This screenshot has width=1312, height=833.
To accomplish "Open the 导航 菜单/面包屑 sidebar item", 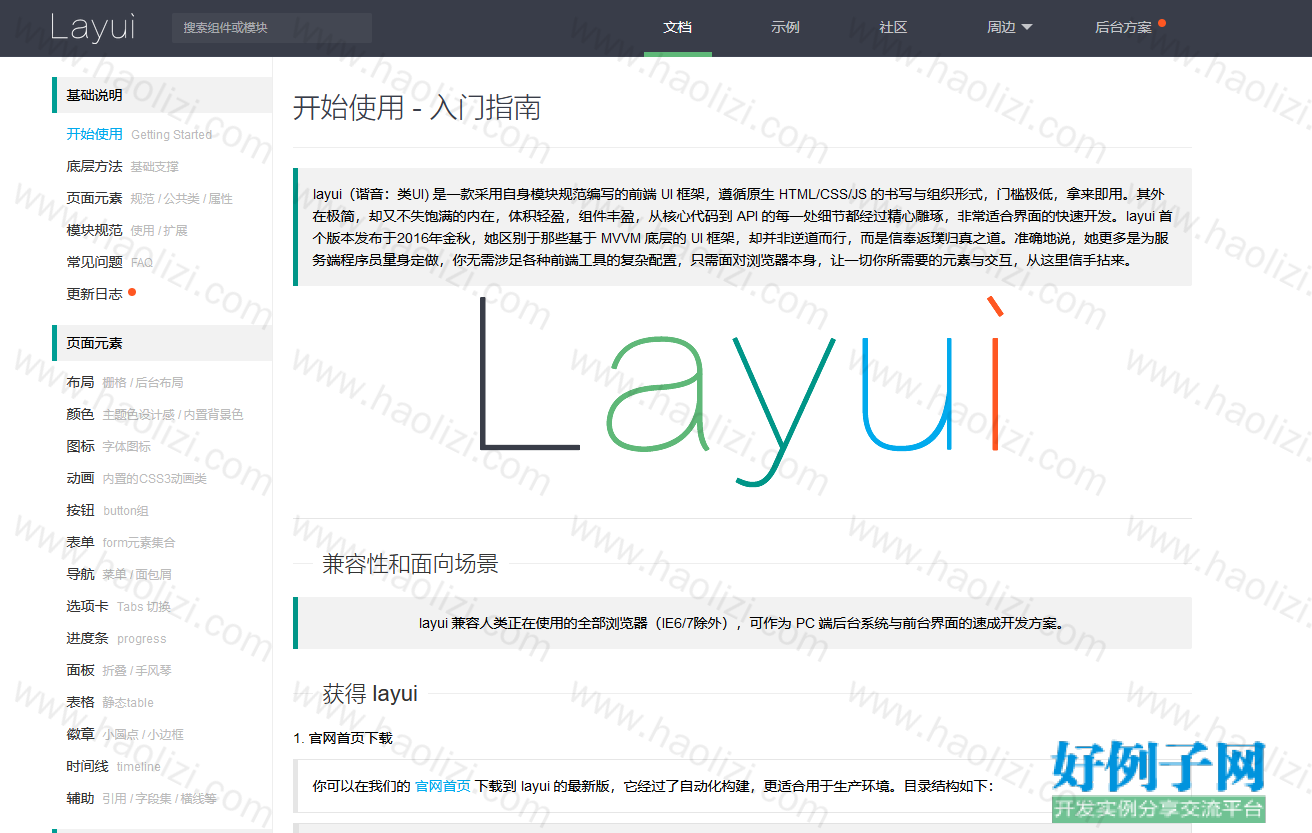I will tap(119, 574).
